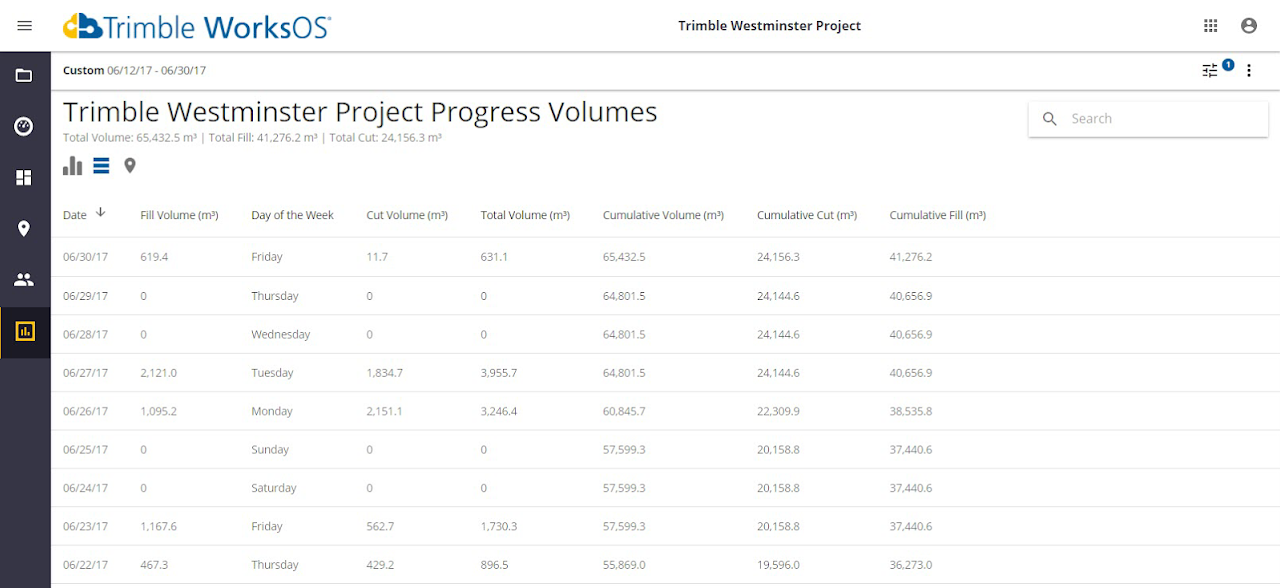Open the folder icon in the sidebar
1280x588 pixels.
coord(24,76)
